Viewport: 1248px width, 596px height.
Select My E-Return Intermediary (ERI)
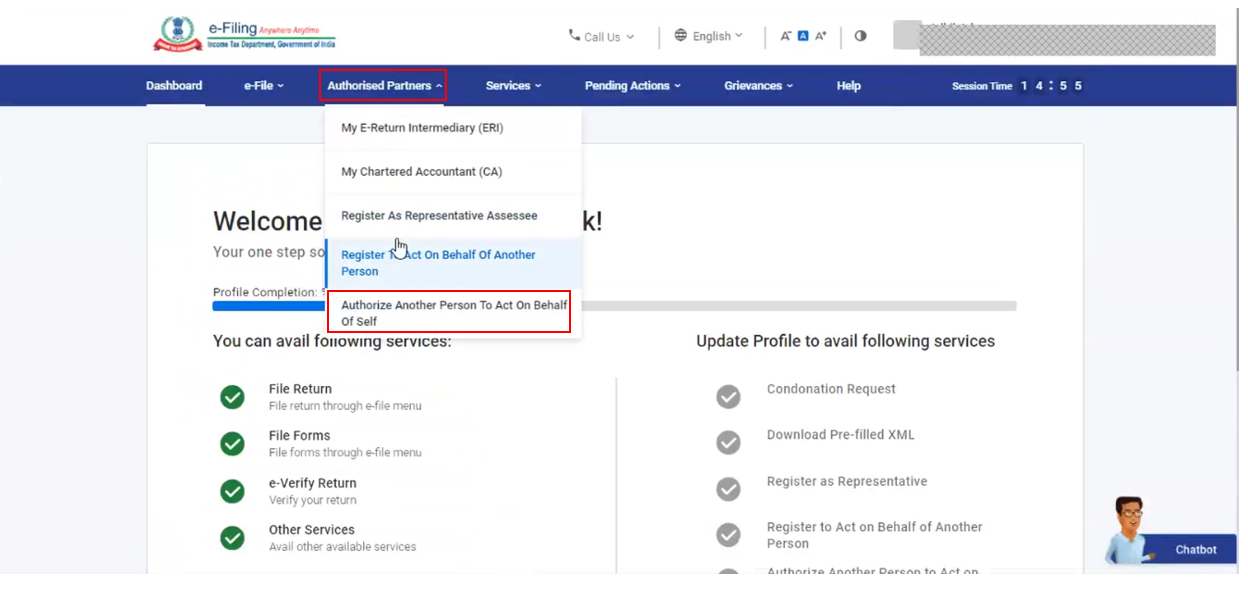pyautogui.click(x=422, y=128)
